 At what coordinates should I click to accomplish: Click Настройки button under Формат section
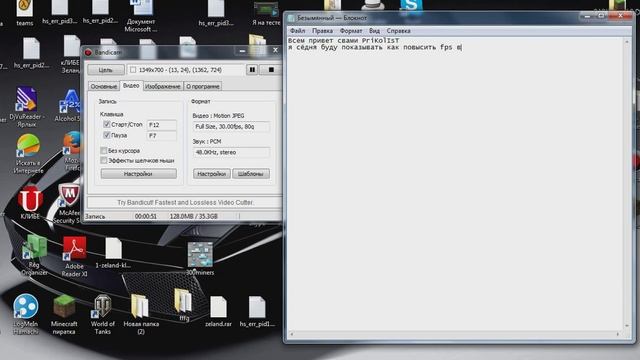211,174
